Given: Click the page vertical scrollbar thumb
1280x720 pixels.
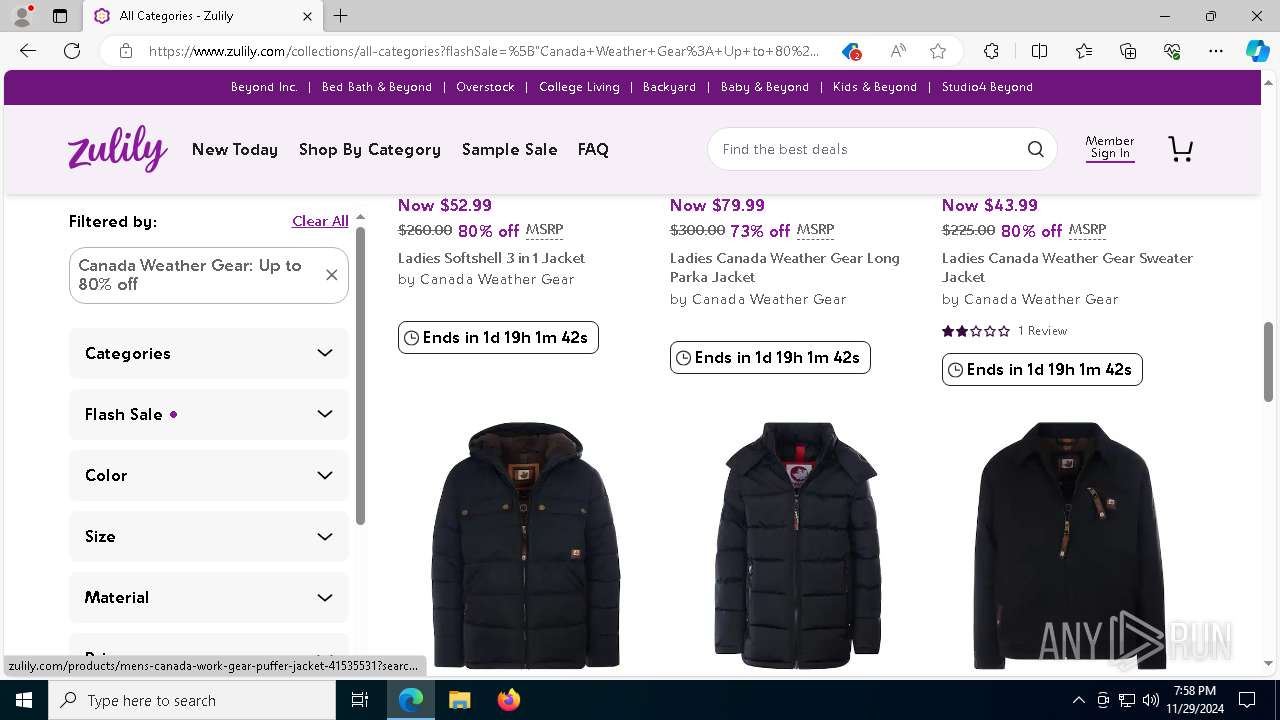Looking at the screenshot, I should pos(1269,362).
